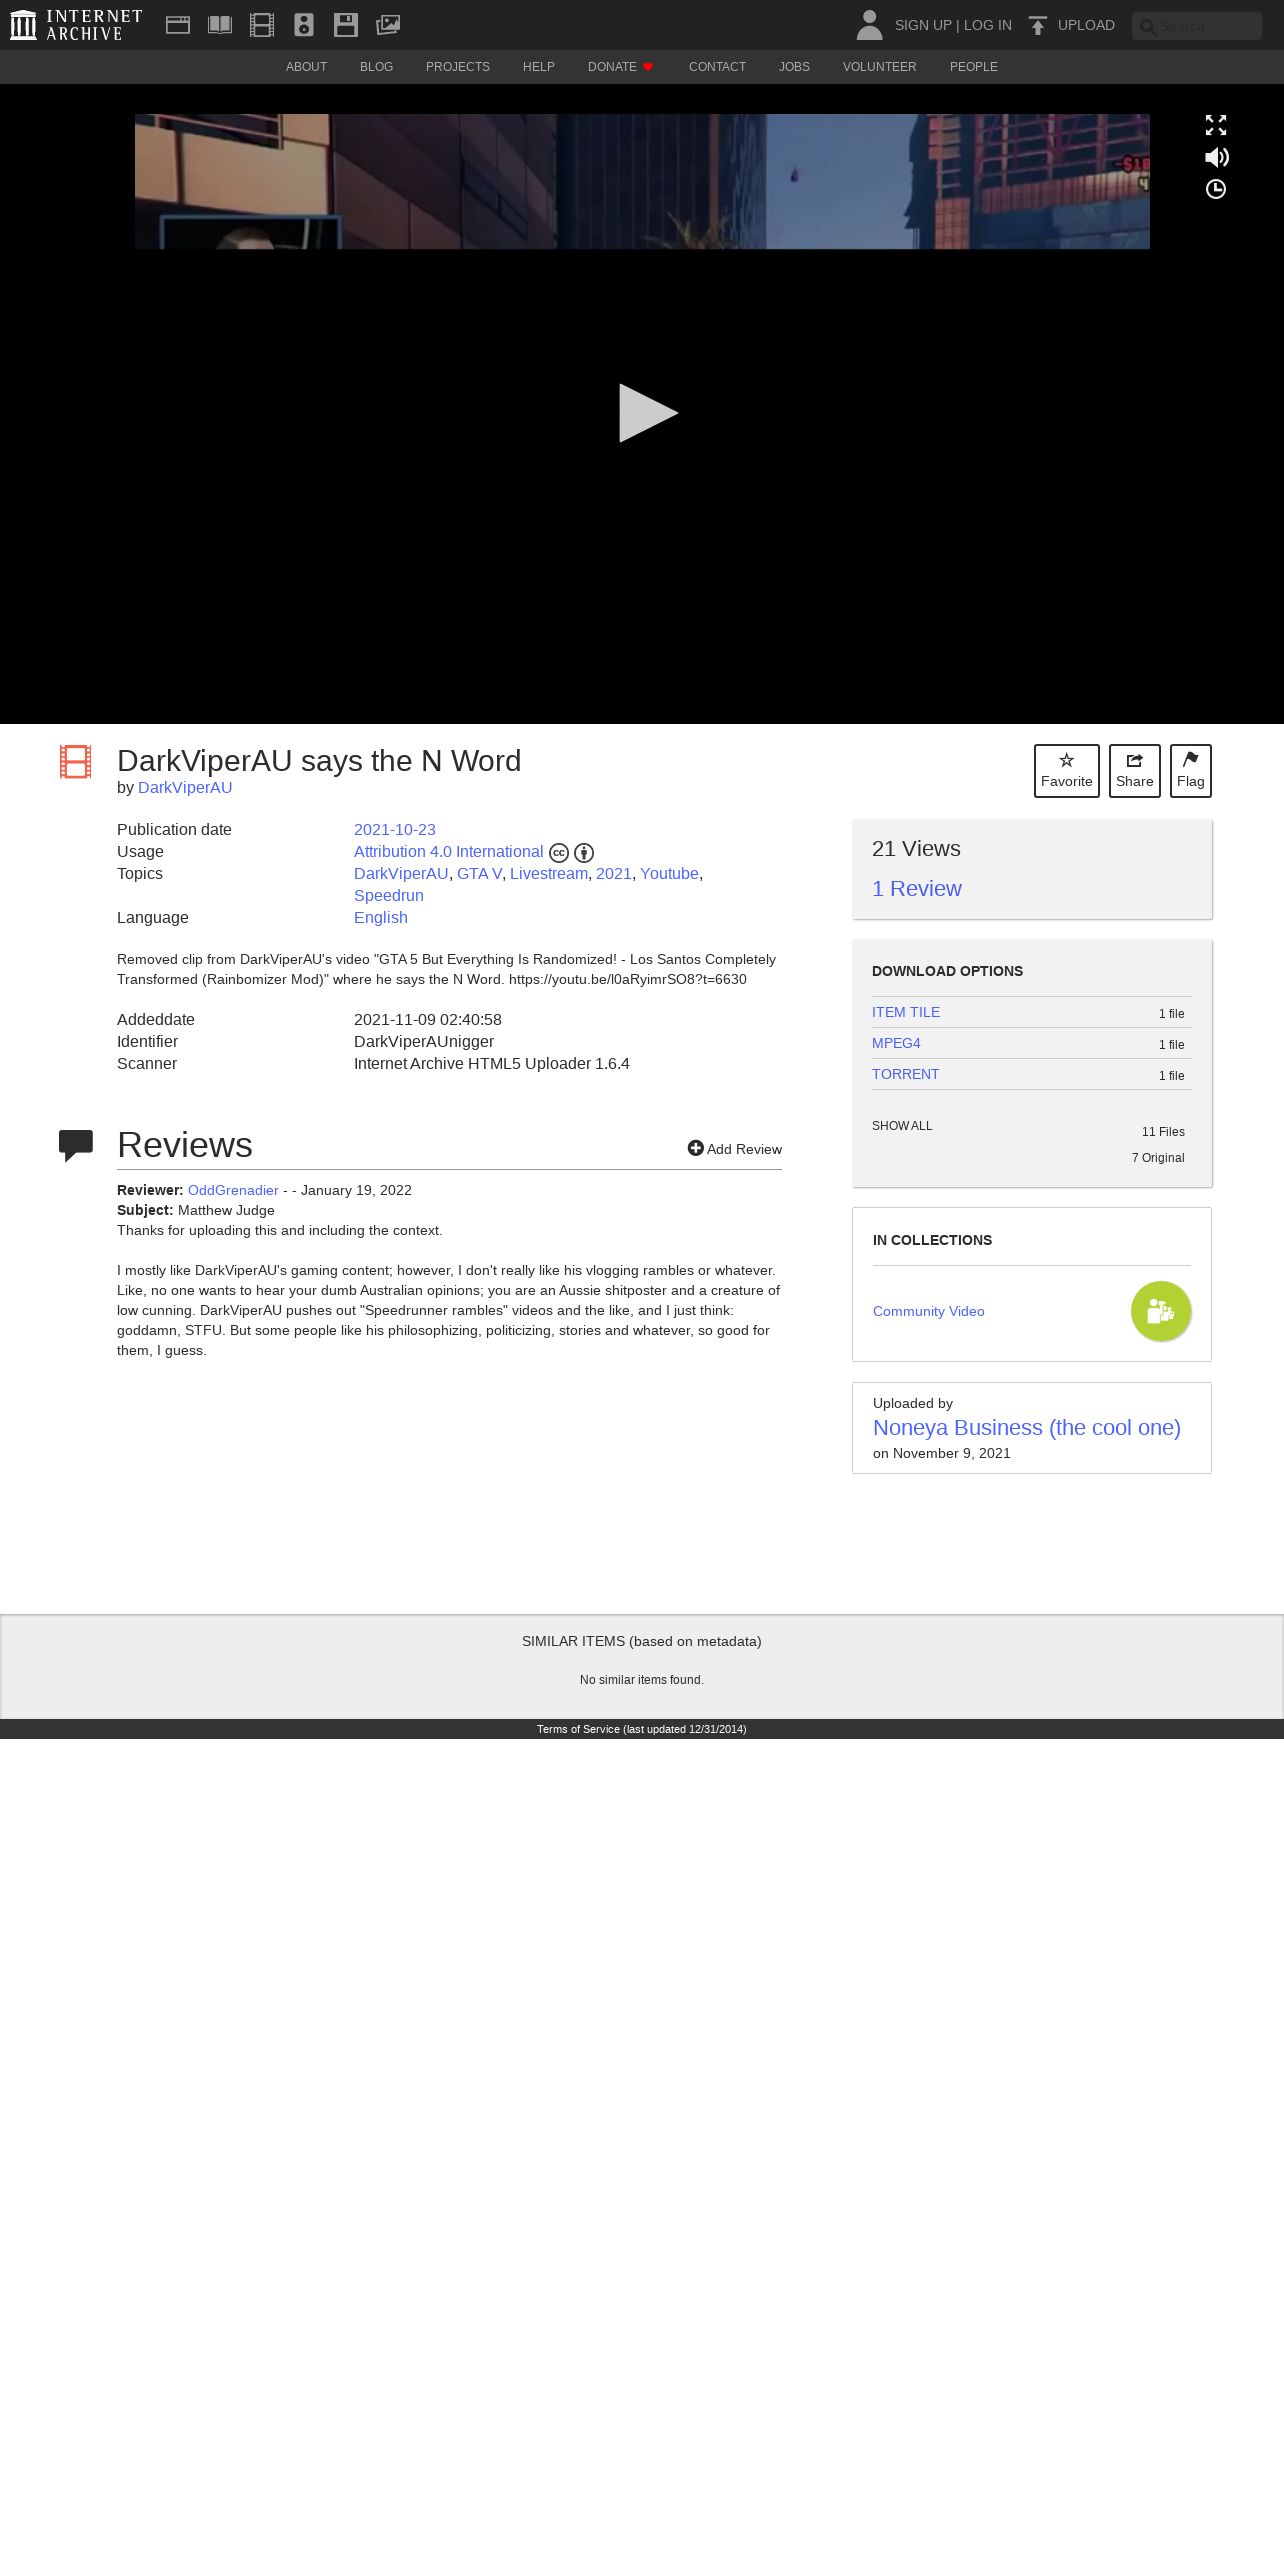Click the UPLOAD link text
The height and width of the screenshot is (2568, 1284).
click(1086, 25)
